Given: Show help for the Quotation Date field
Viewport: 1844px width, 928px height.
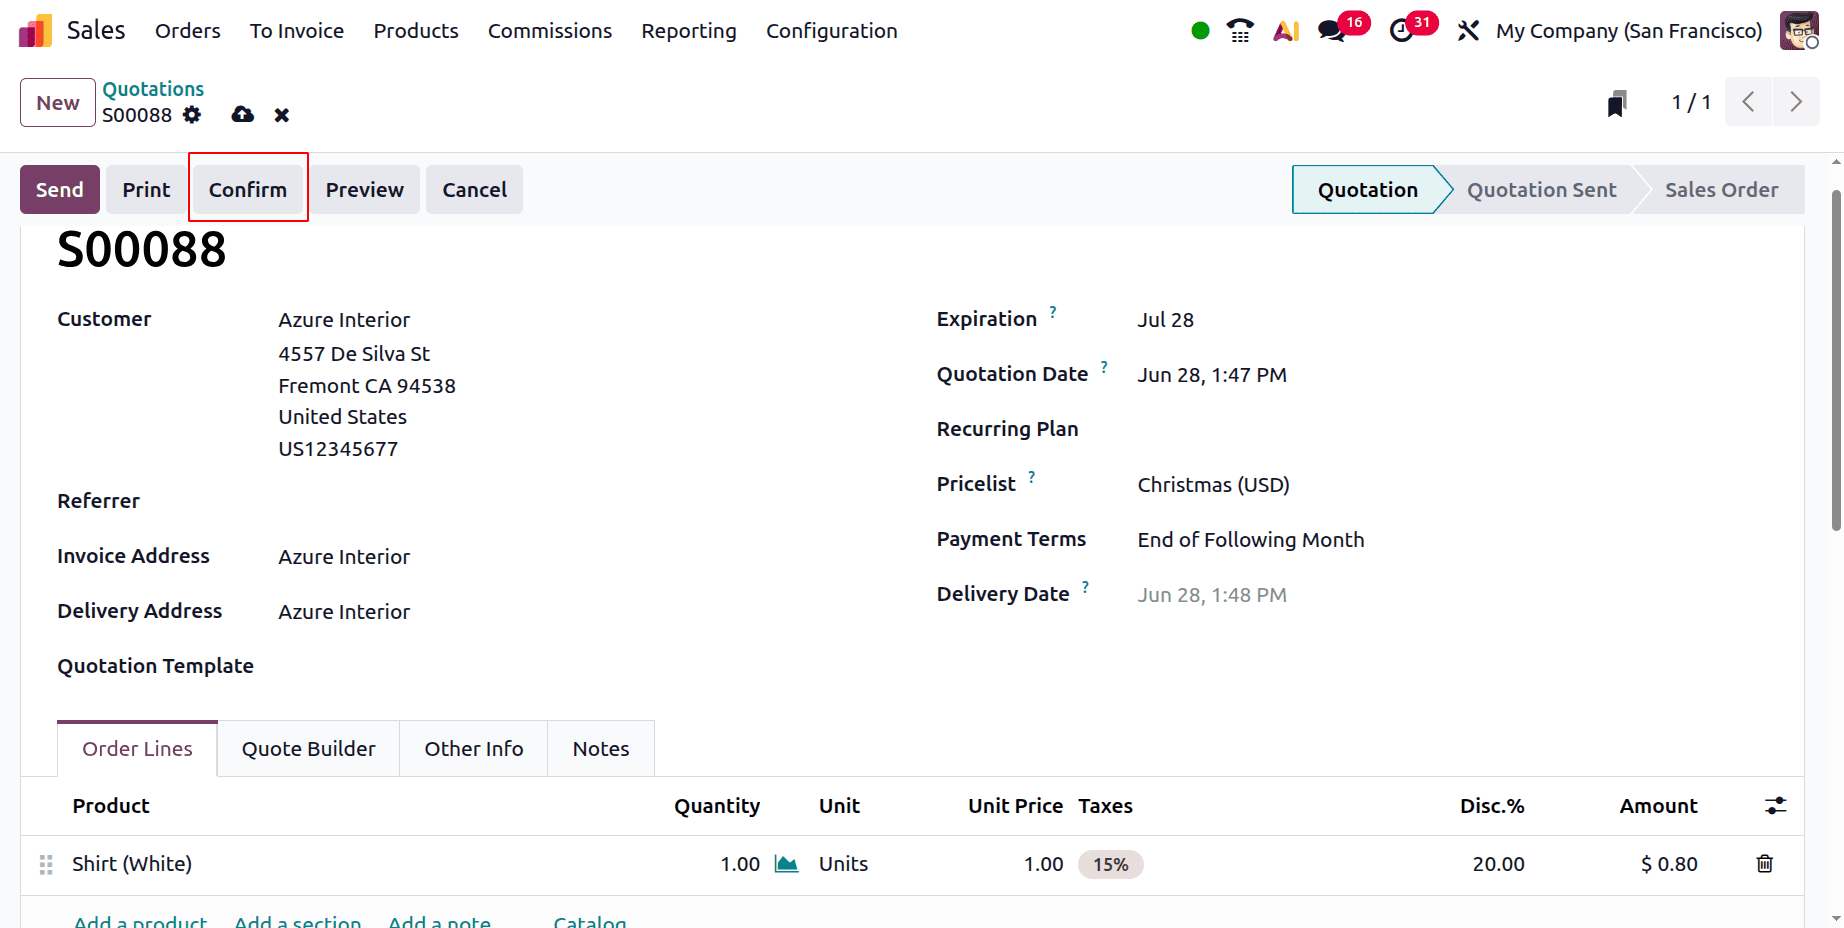Looking at the screenshot, I should tap(1104, 367).
